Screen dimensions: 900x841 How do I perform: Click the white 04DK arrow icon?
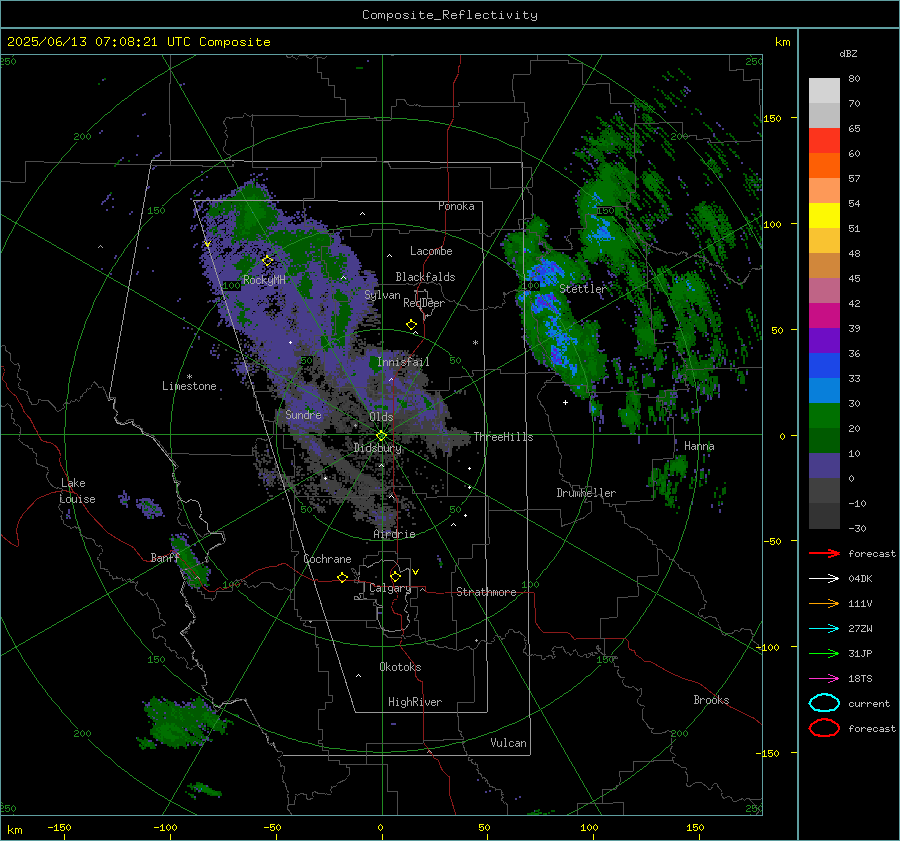(x=824, y=578)
